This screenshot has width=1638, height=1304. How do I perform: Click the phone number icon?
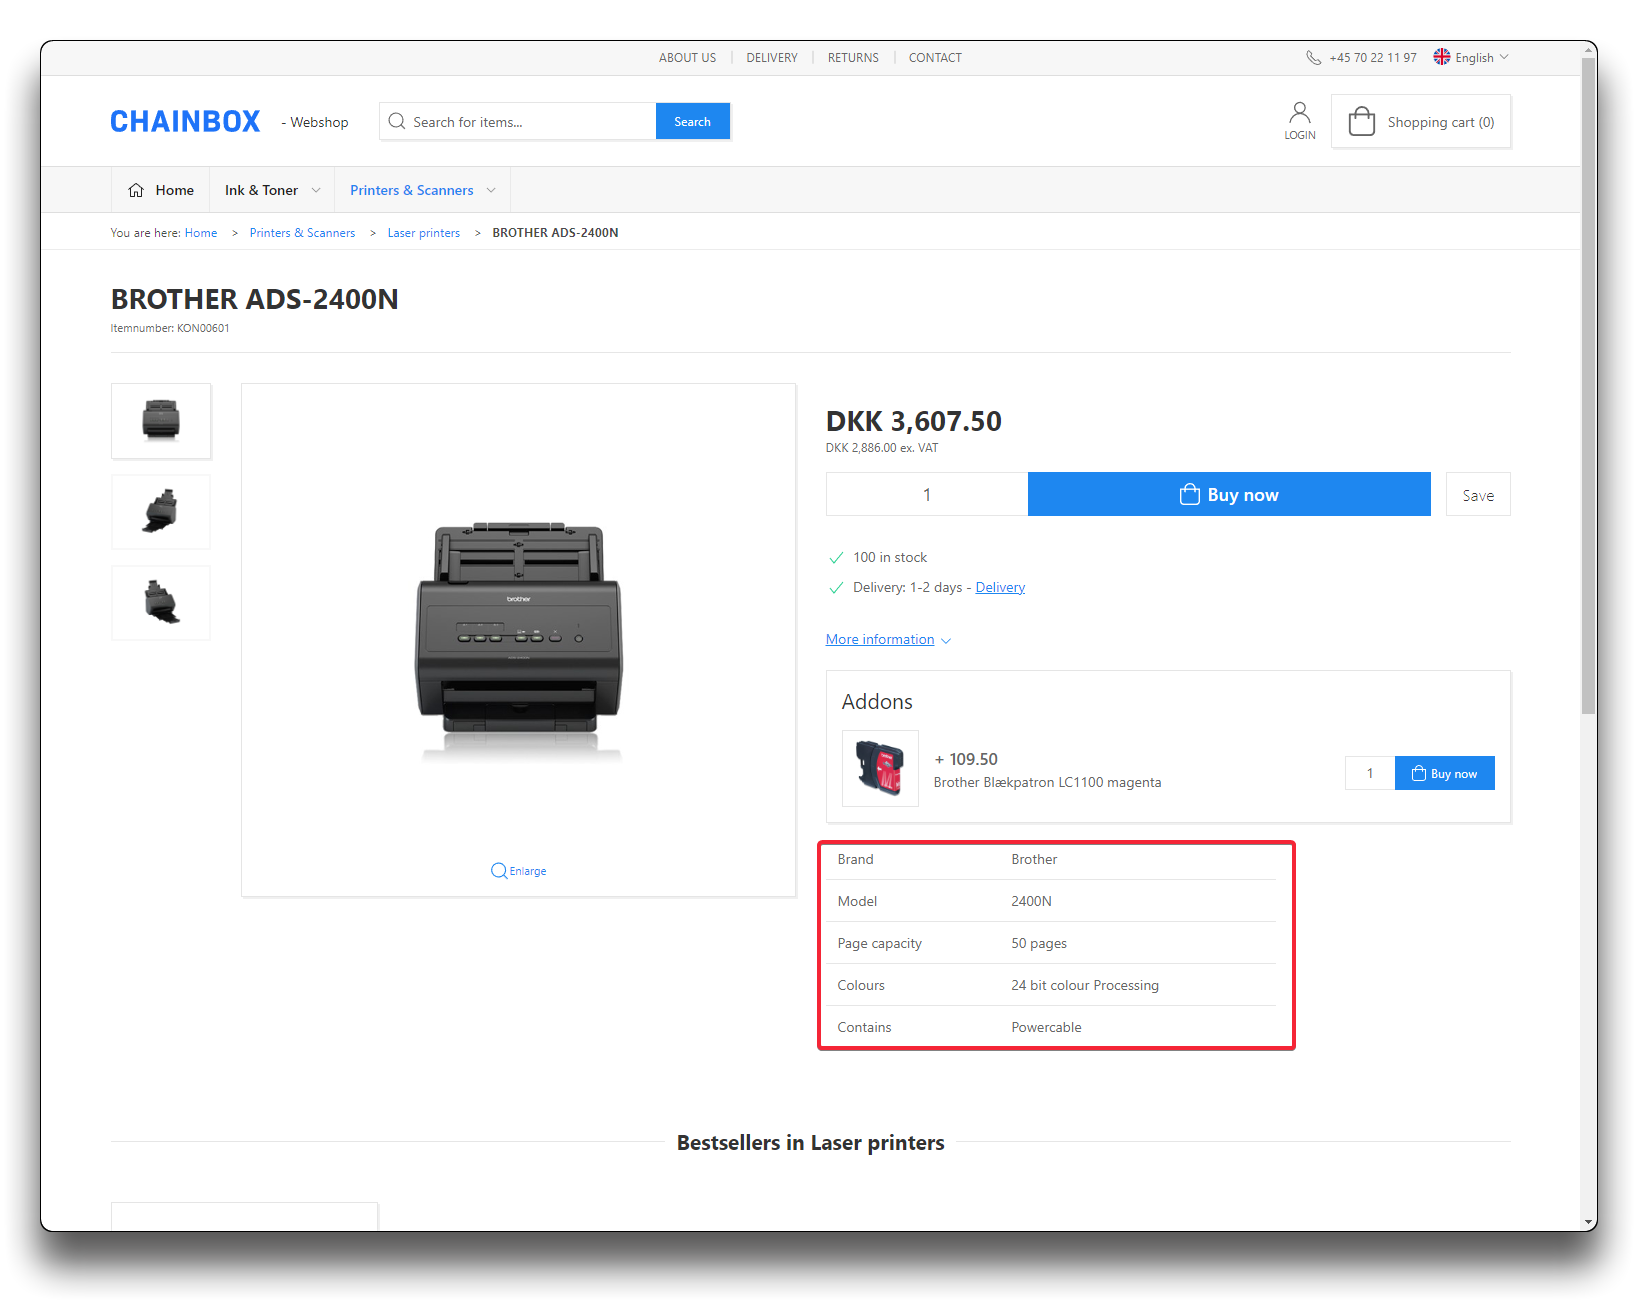click(1313, 58)
